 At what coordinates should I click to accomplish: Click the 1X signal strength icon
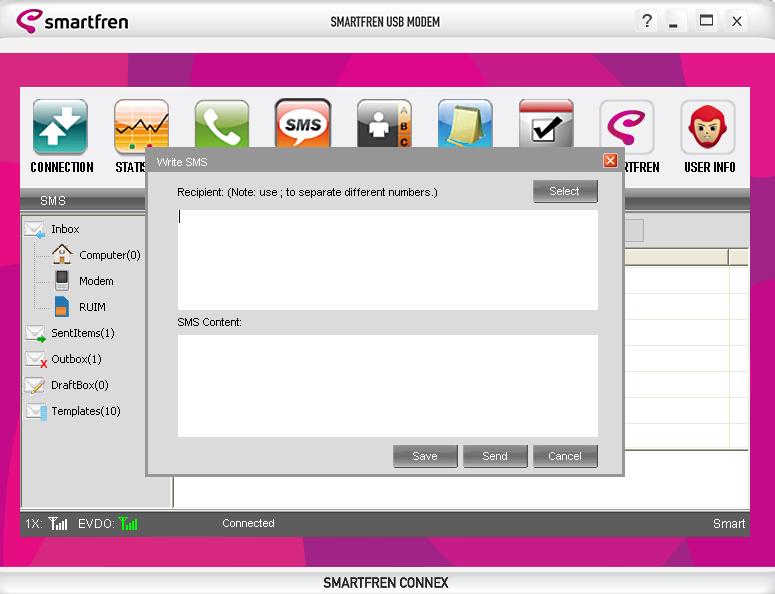click(58, 523)
